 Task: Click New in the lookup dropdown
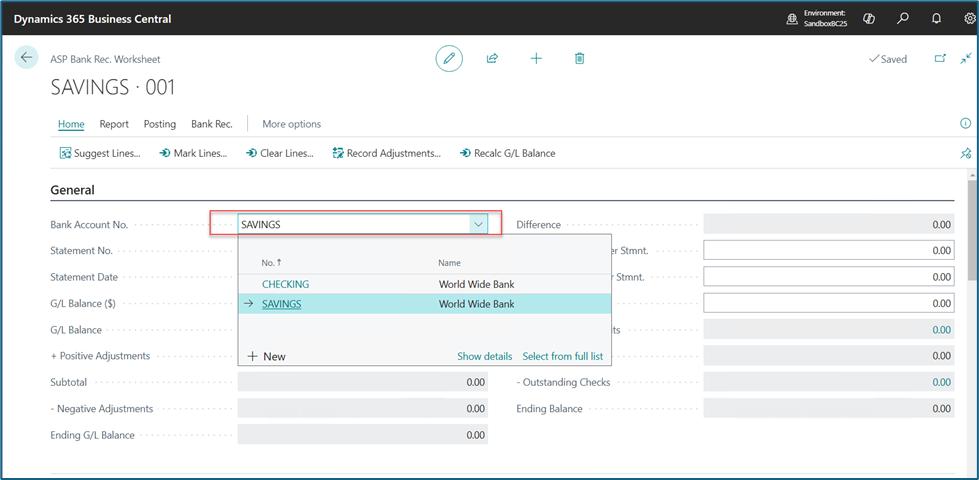point(267,356)
